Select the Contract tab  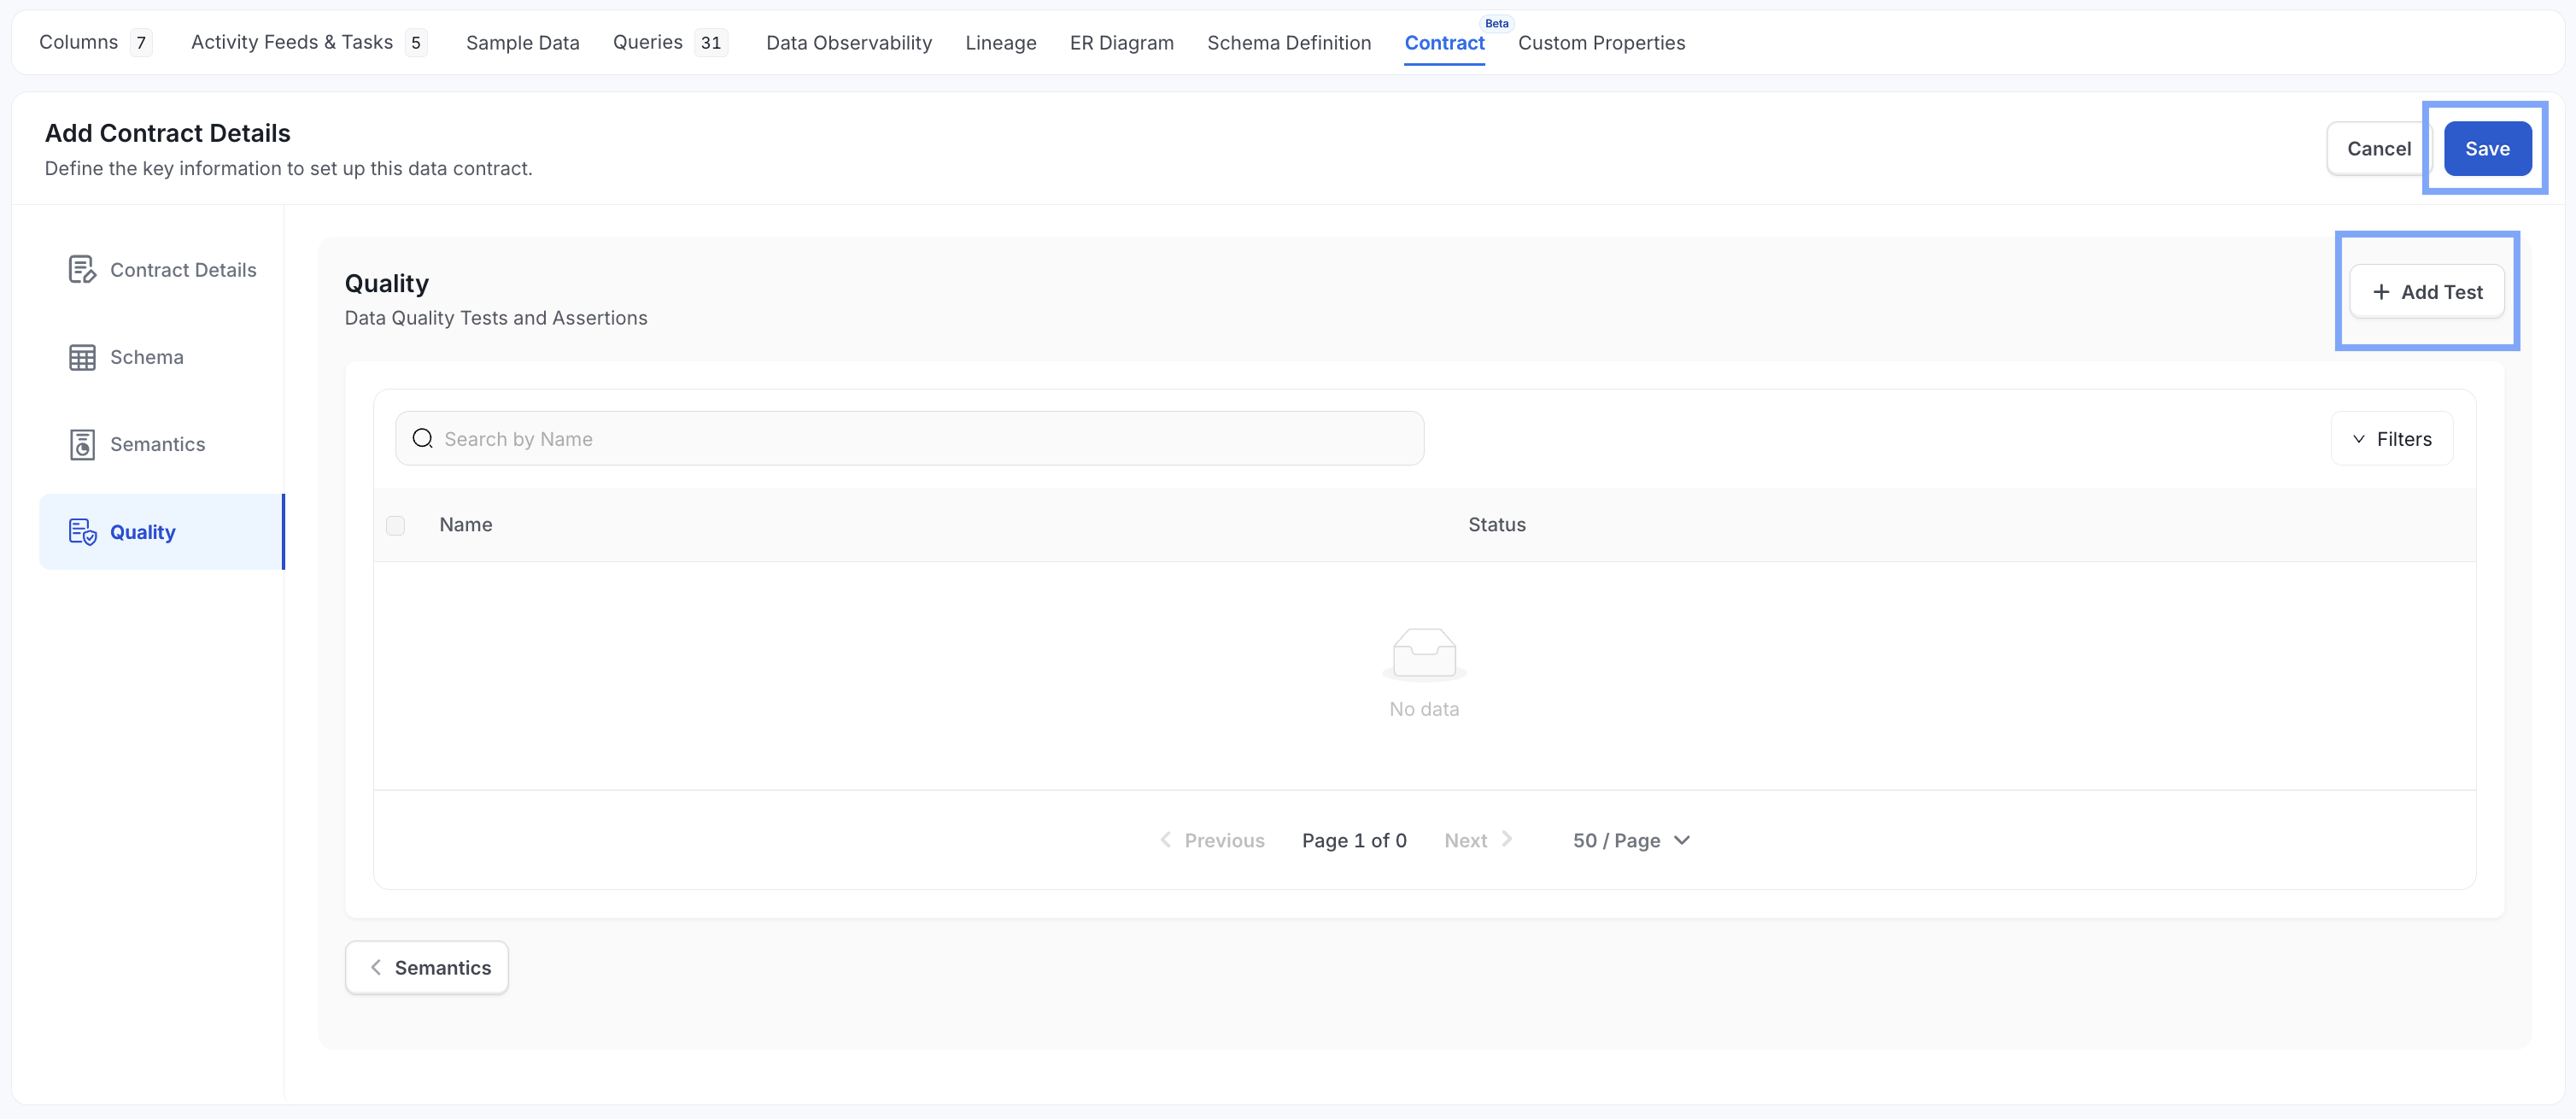1444,42
